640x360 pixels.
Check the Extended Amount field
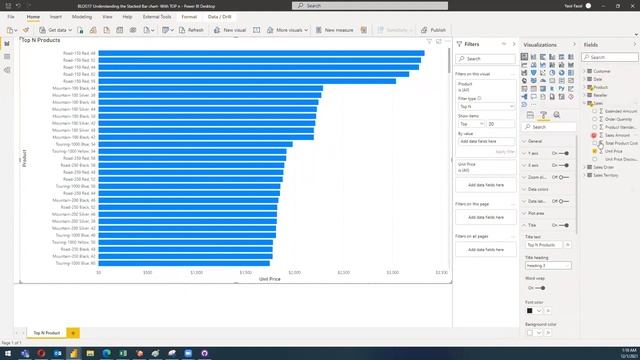(x=594, y=111)
